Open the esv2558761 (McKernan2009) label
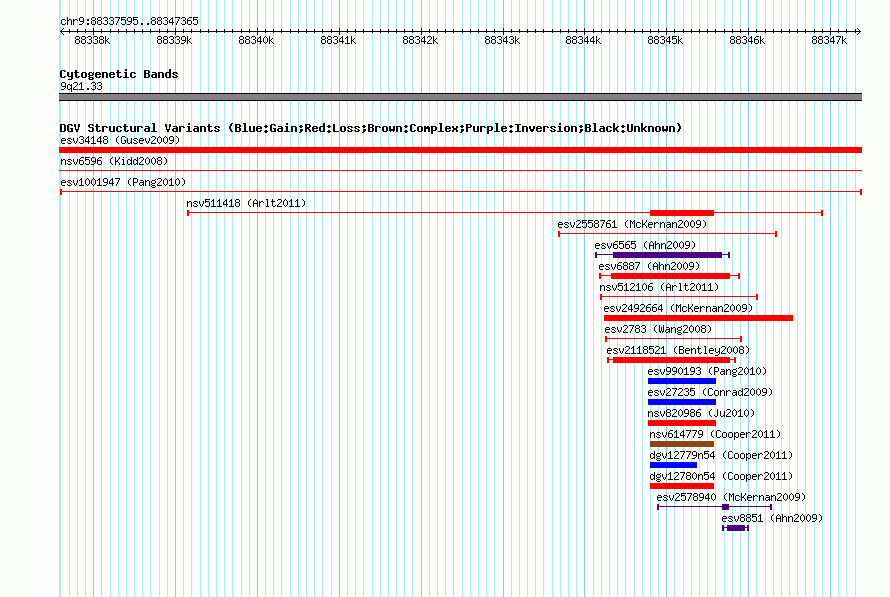This screenshot has width=890, height=597. click(632, 224)
